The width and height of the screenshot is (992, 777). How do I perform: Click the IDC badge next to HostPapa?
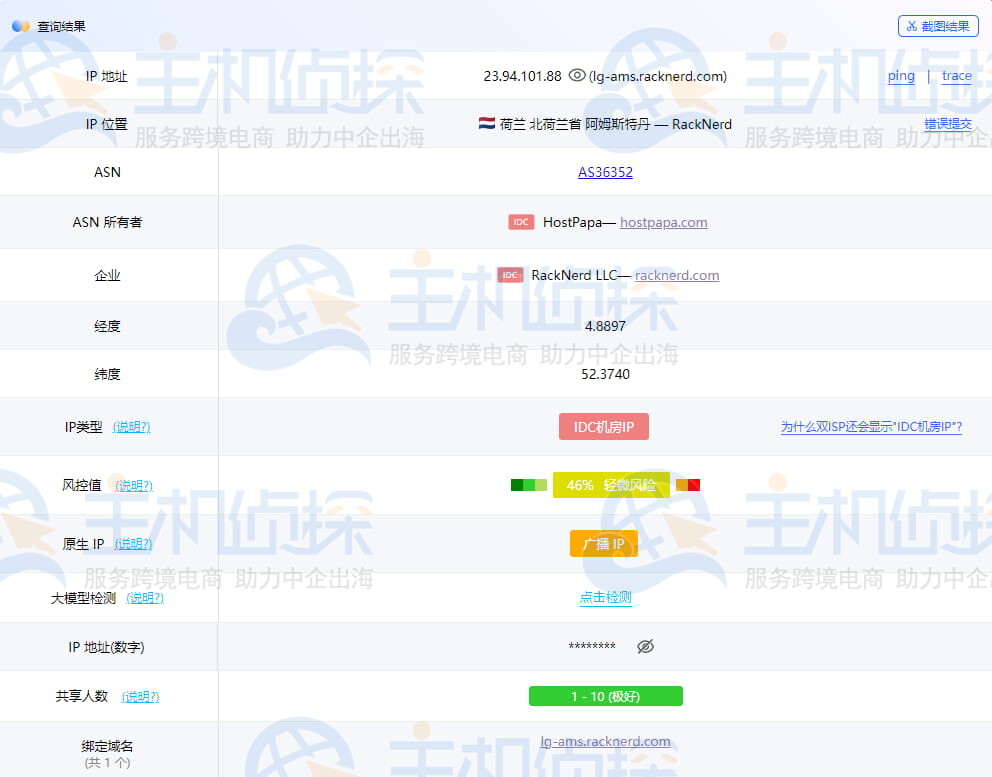click(521, 222)
